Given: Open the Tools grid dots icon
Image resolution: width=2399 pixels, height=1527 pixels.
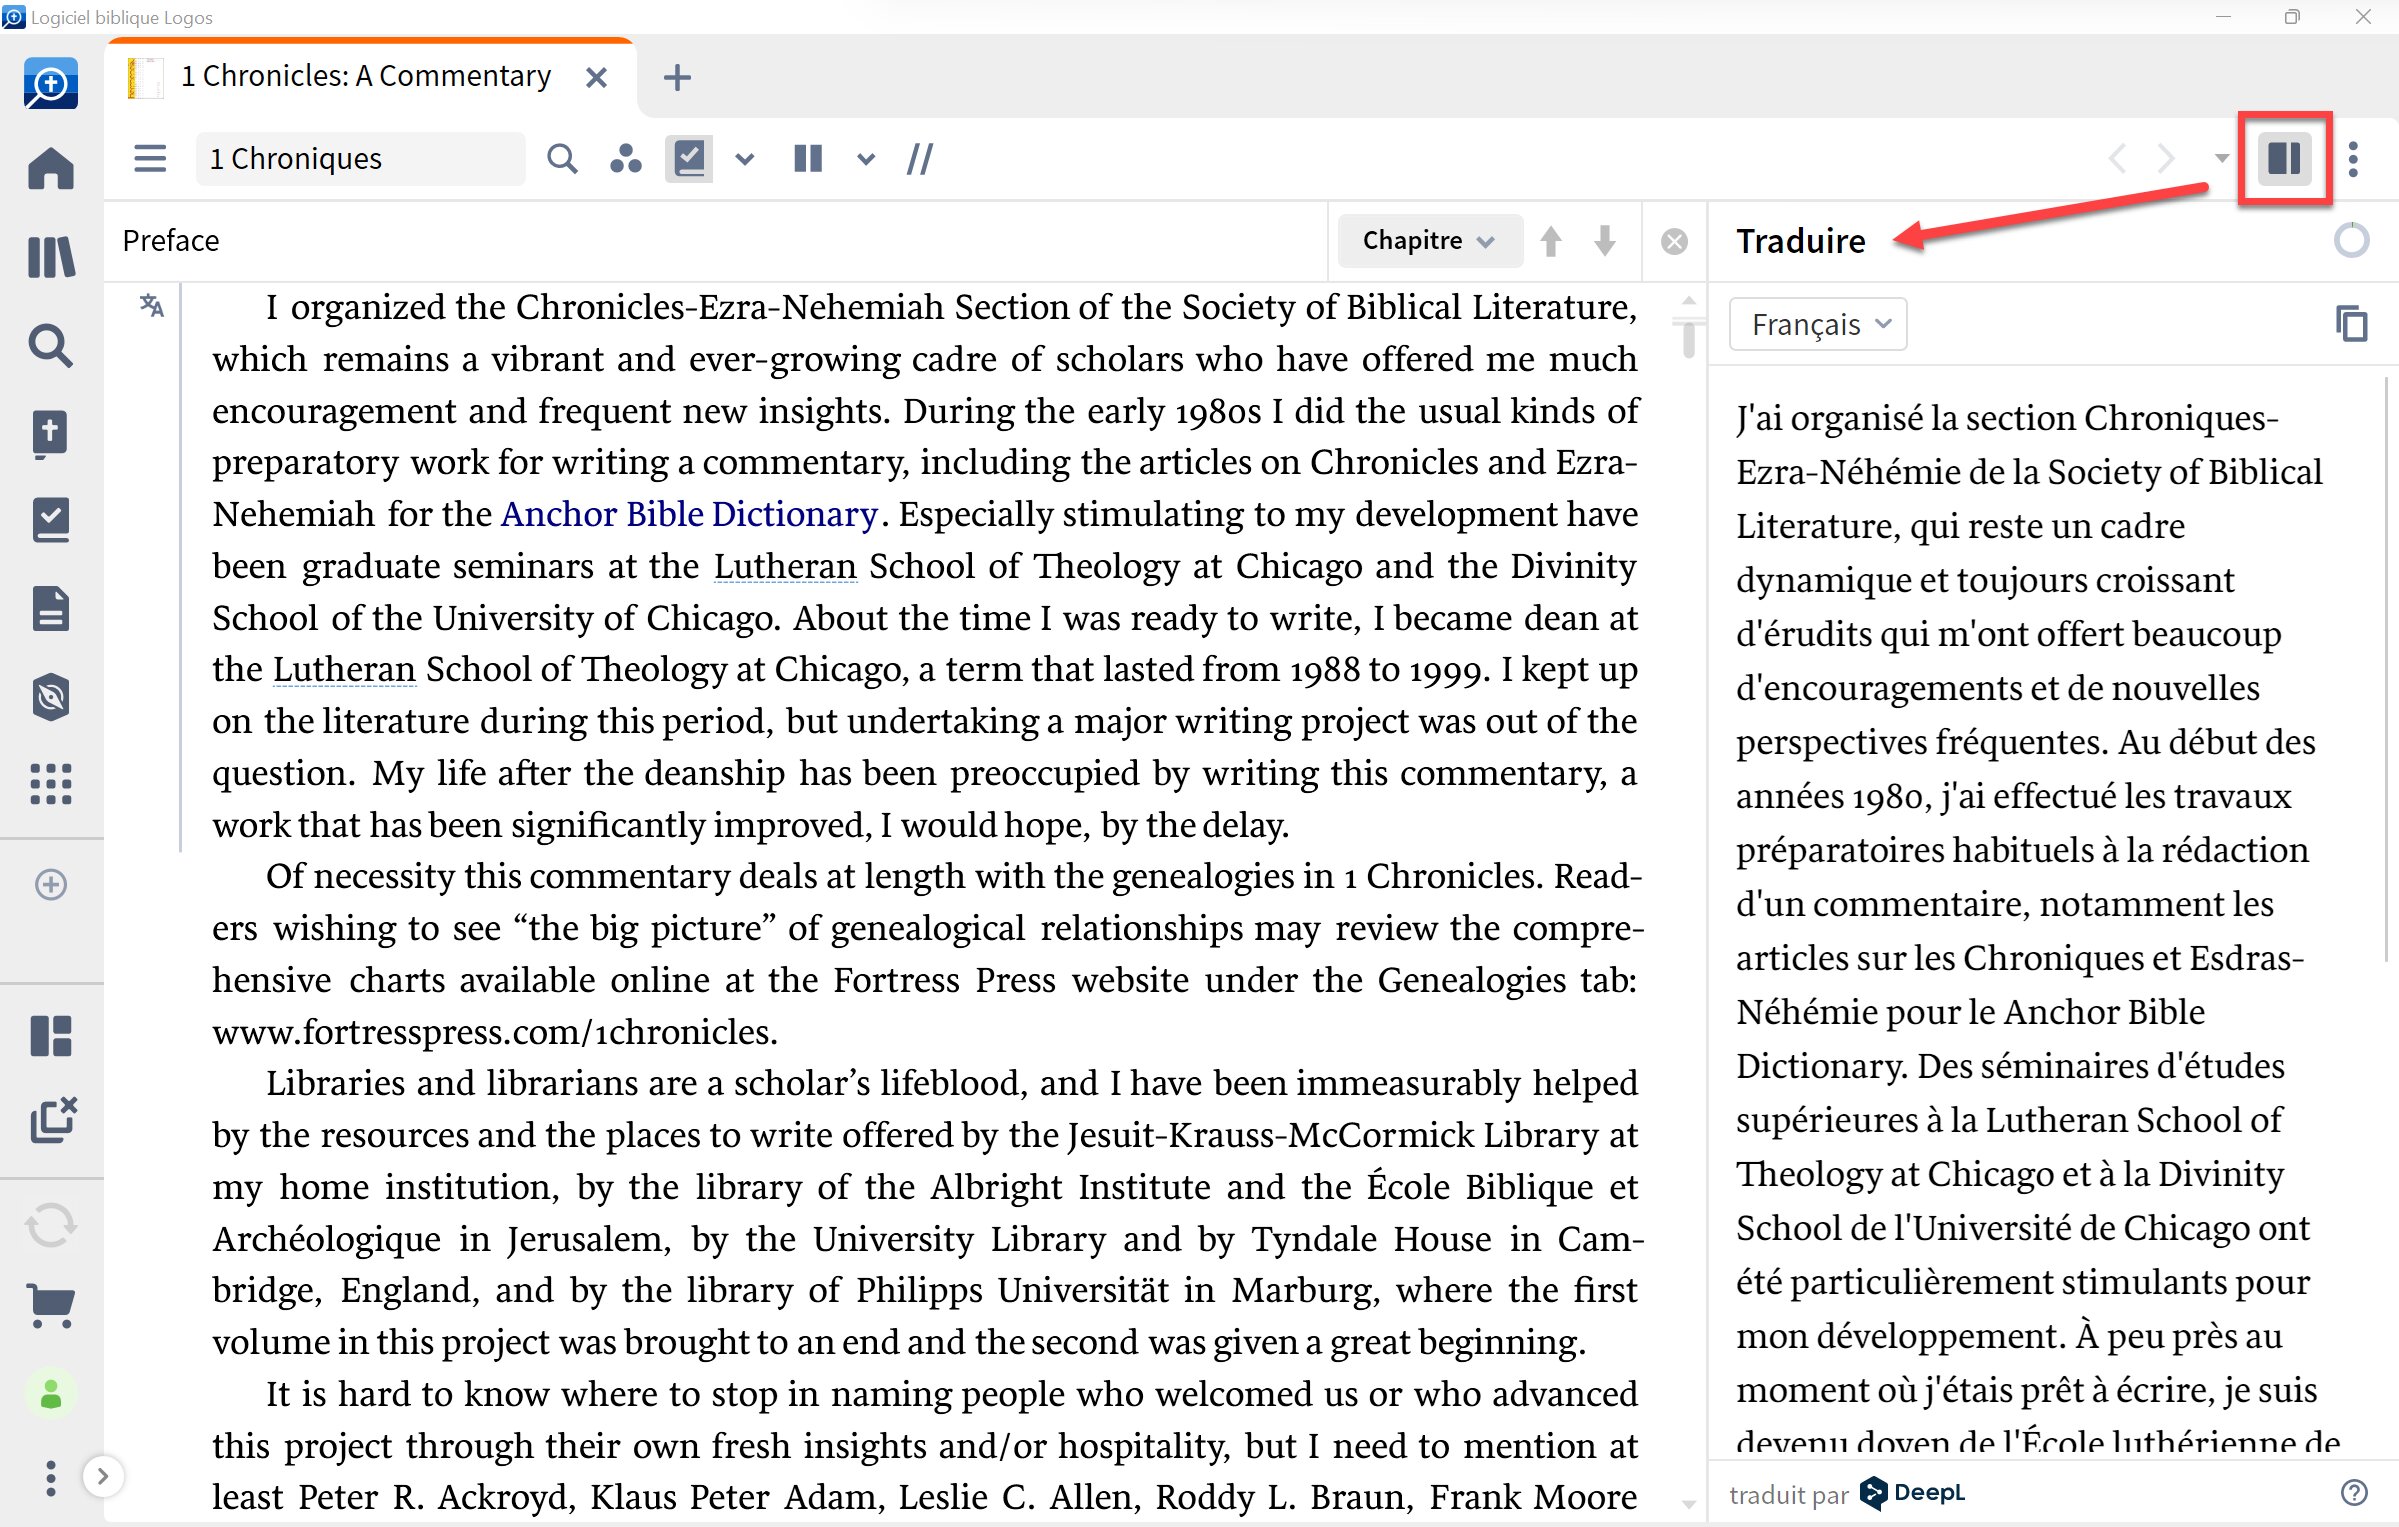Looking at the screenshot, I should [x=51, y=784].
